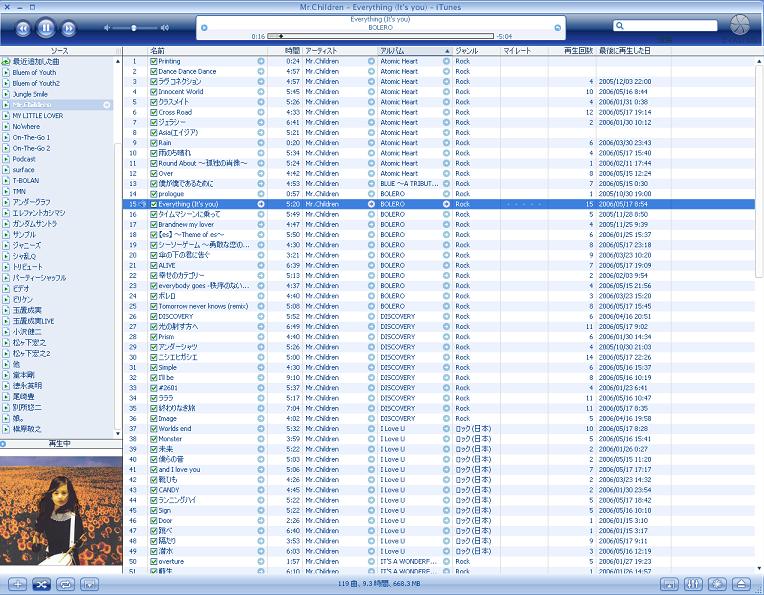Viewport: 764px width, 595px height.
Task: Click the -5:04 remaining time display
Action: [504, 37]
